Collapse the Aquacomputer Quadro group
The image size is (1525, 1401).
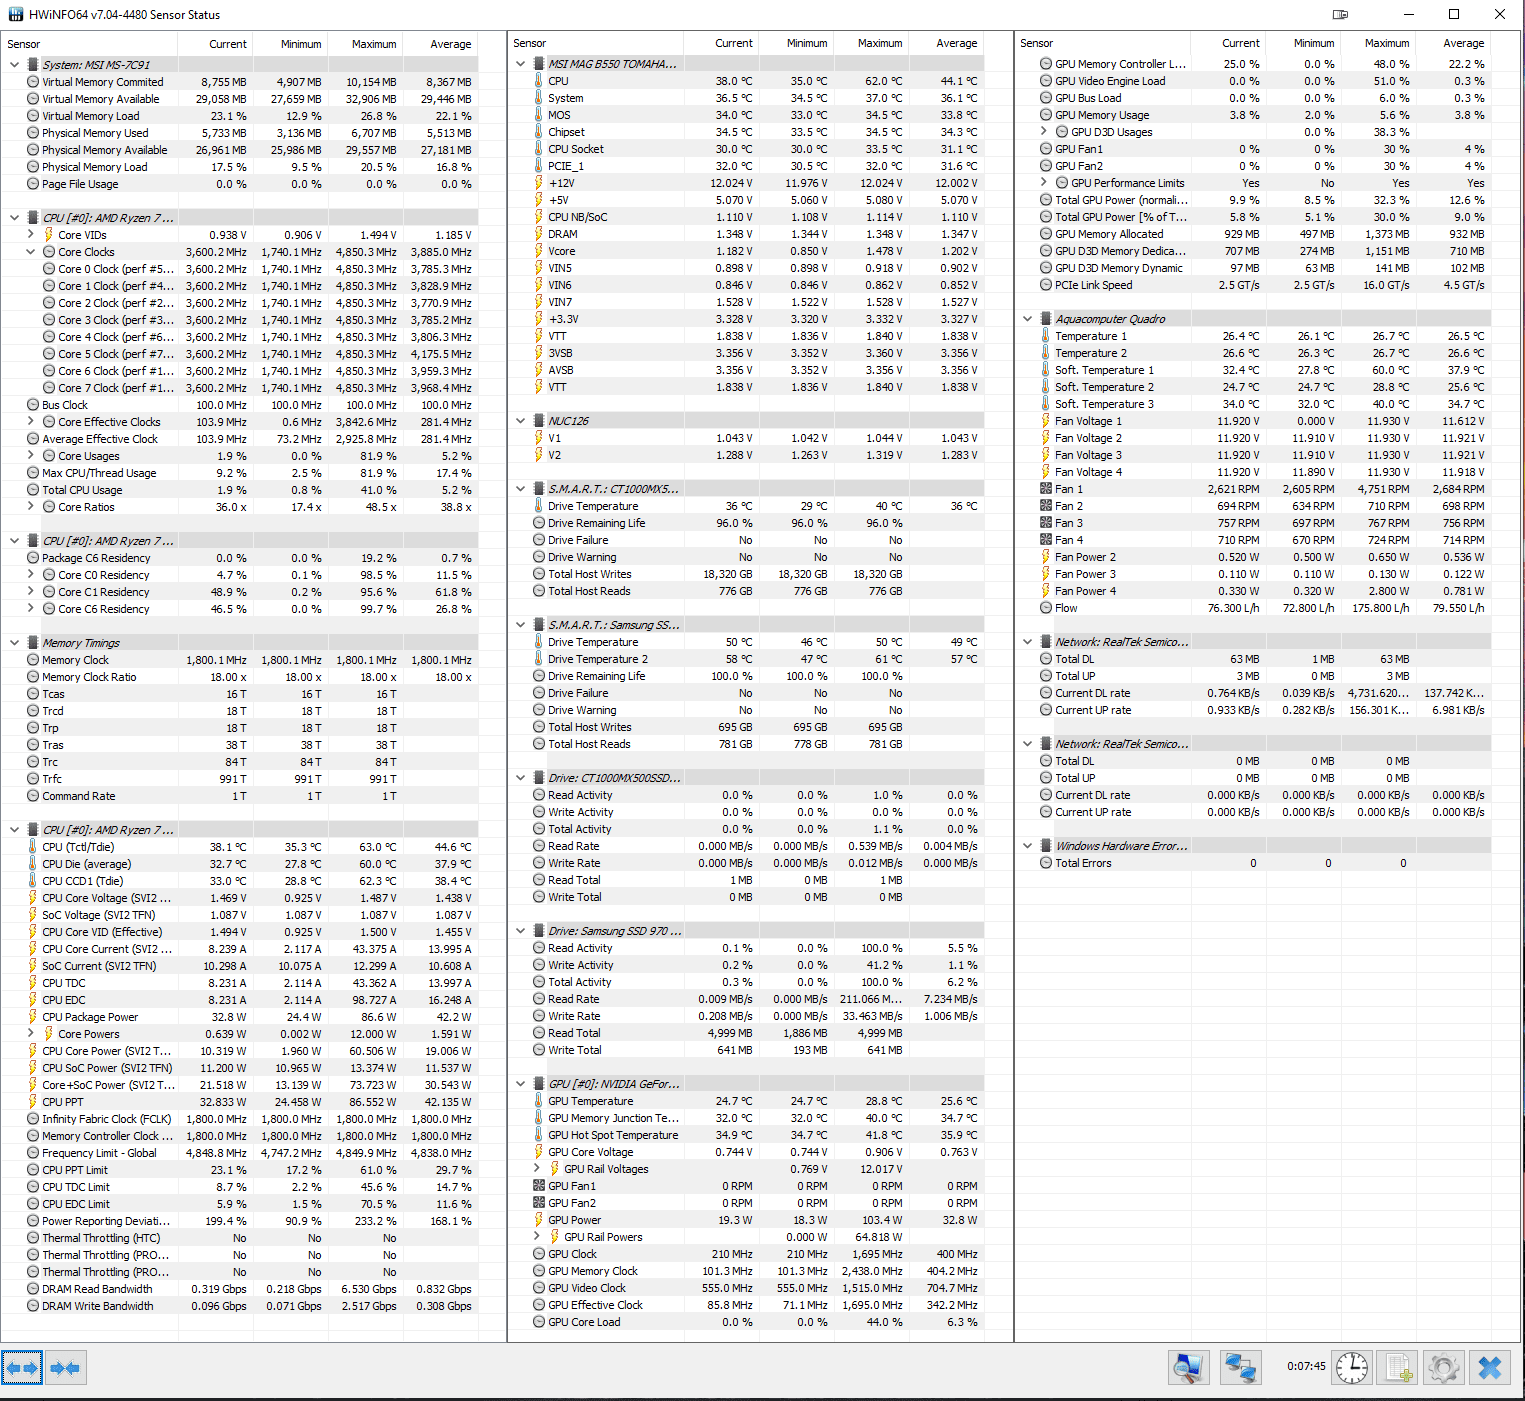coord(1027,319)
